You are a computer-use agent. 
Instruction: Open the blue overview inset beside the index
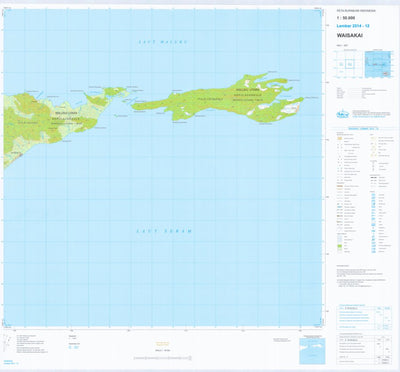(378, 64)
